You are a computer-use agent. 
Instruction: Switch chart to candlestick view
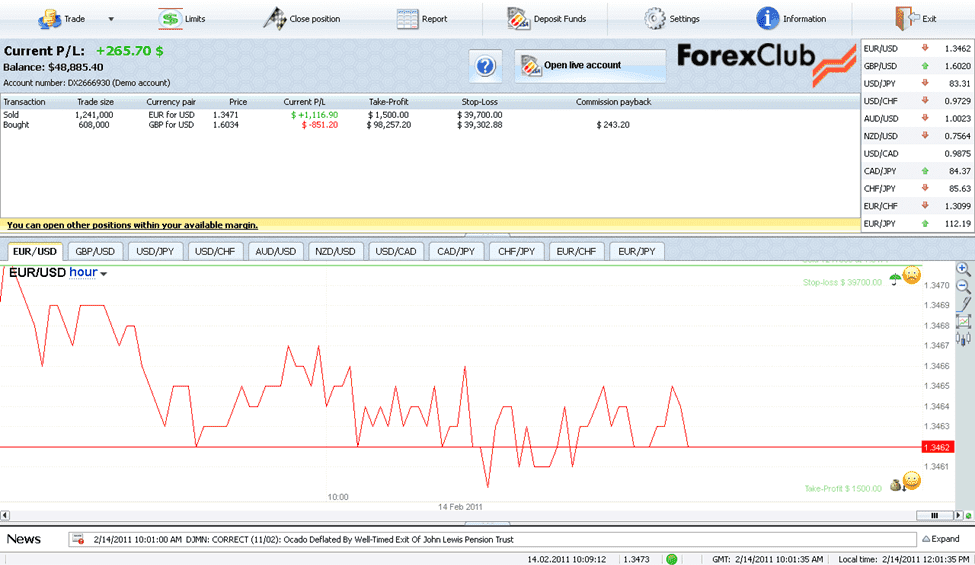(963, 339)
